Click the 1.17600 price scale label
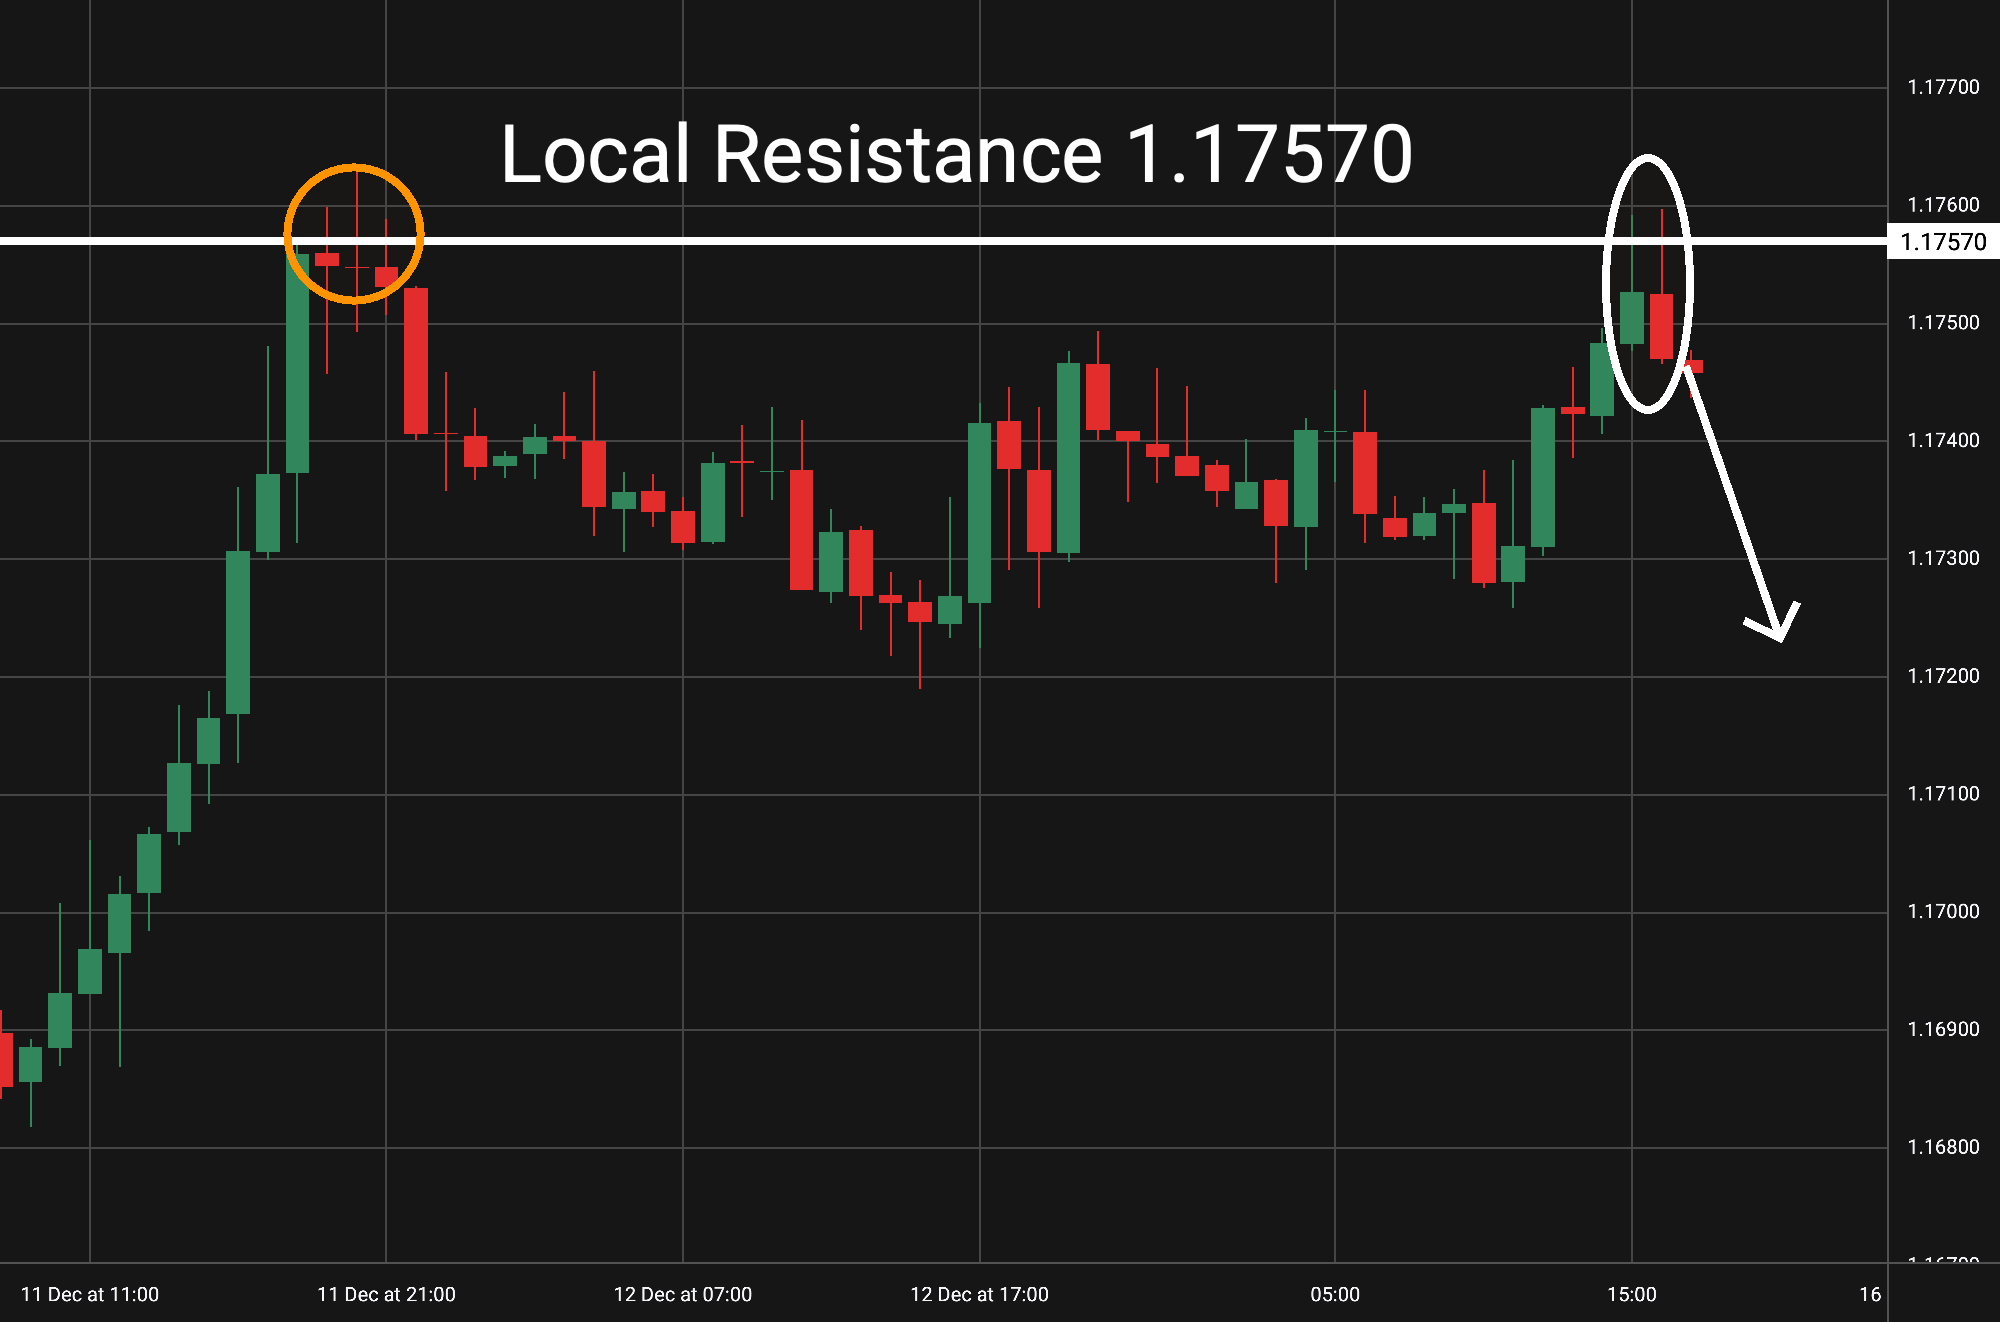 1942,205
